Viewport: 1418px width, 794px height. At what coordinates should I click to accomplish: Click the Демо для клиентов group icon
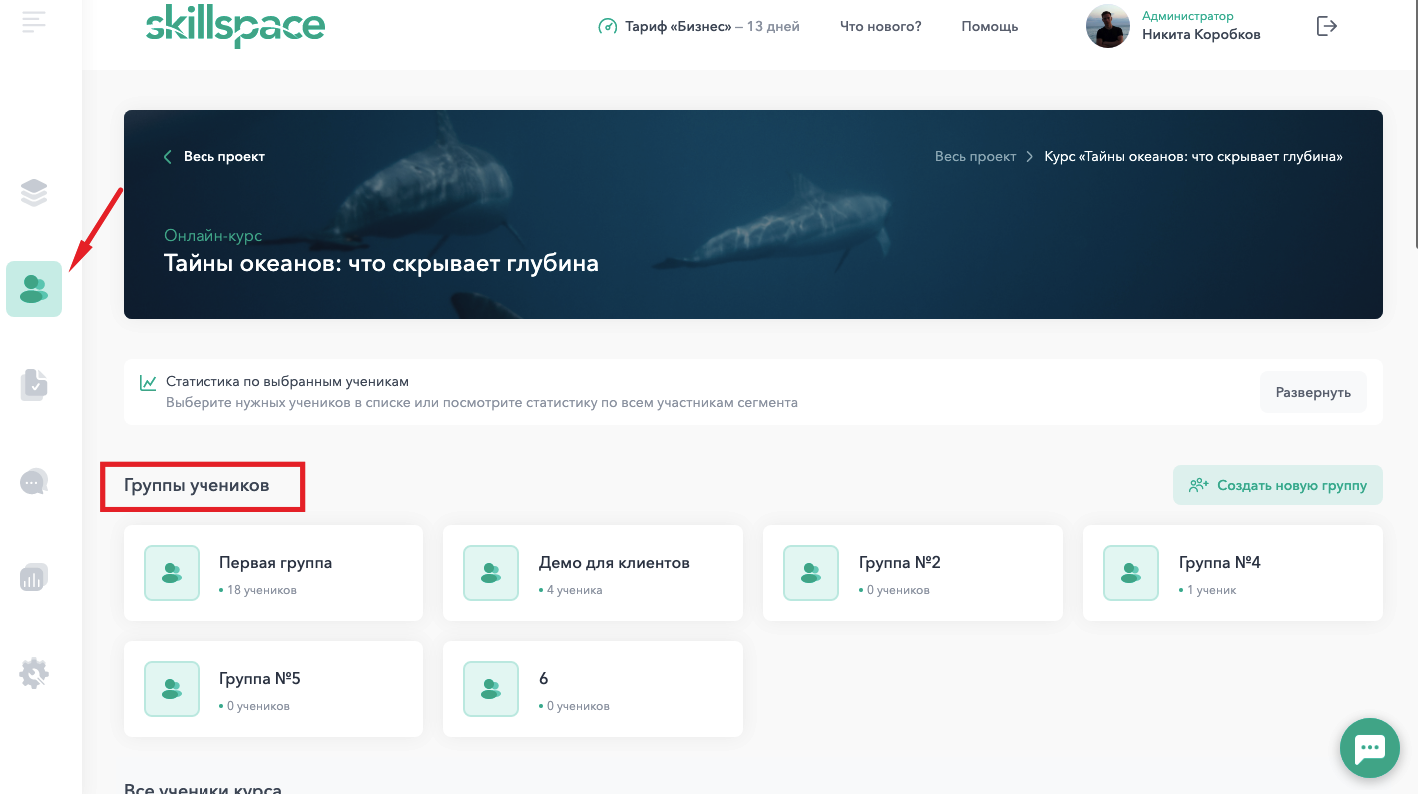point(491,573)
